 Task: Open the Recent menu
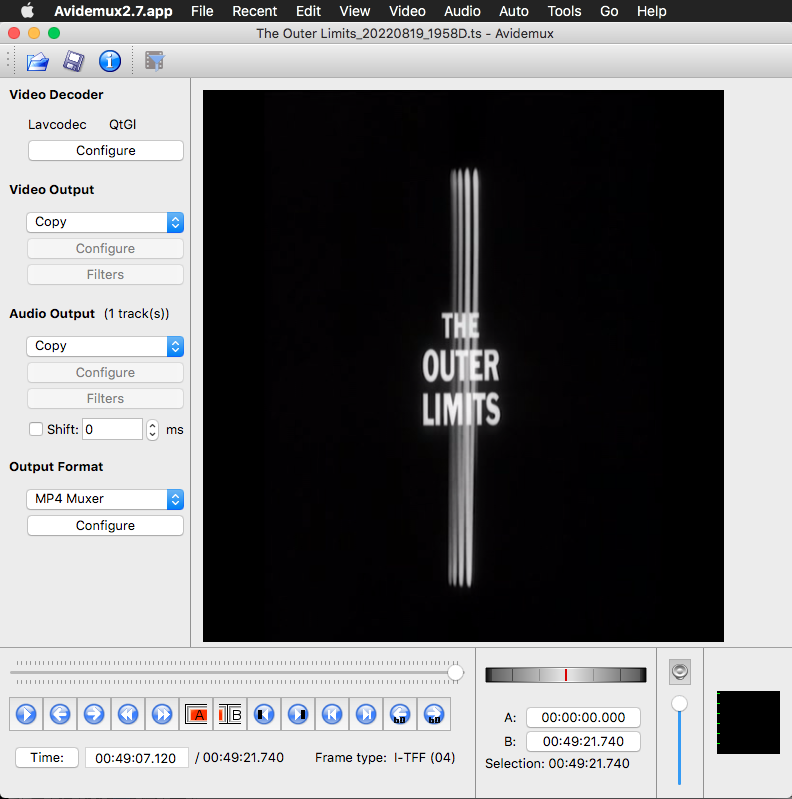pos(254,11)
